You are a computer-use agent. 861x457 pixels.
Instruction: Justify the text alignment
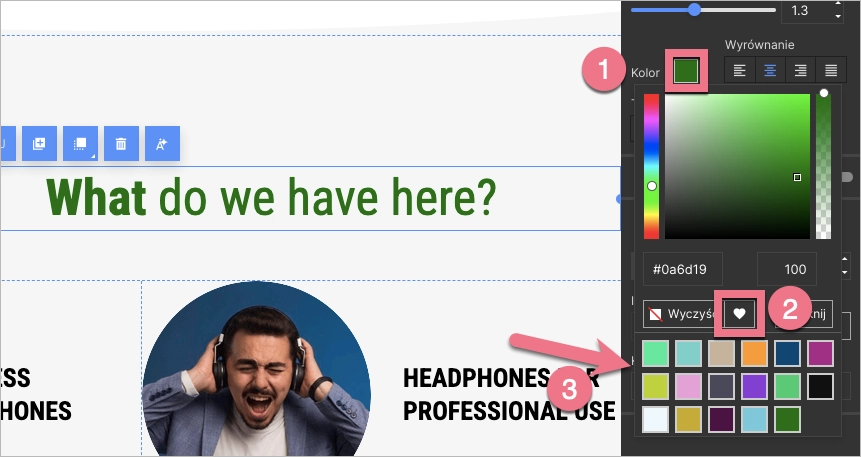pyautogui.click(x=830, y=70)
